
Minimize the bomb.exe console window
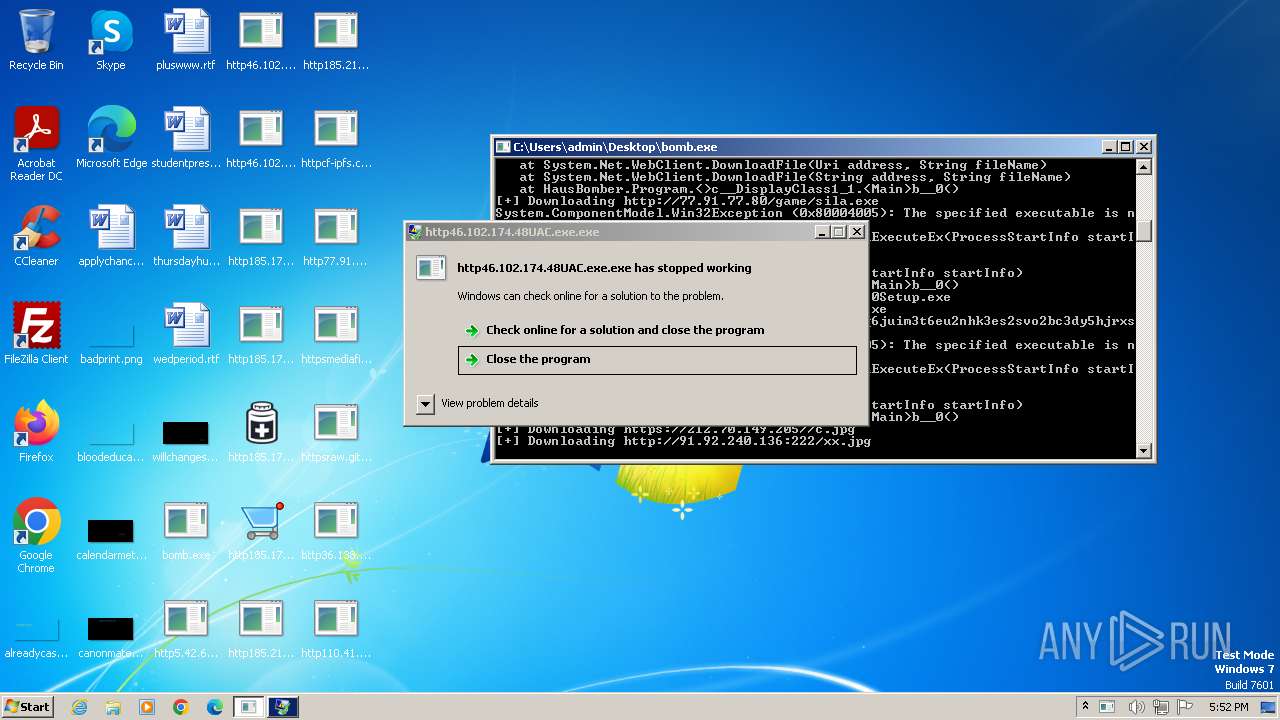[1108, 147]
